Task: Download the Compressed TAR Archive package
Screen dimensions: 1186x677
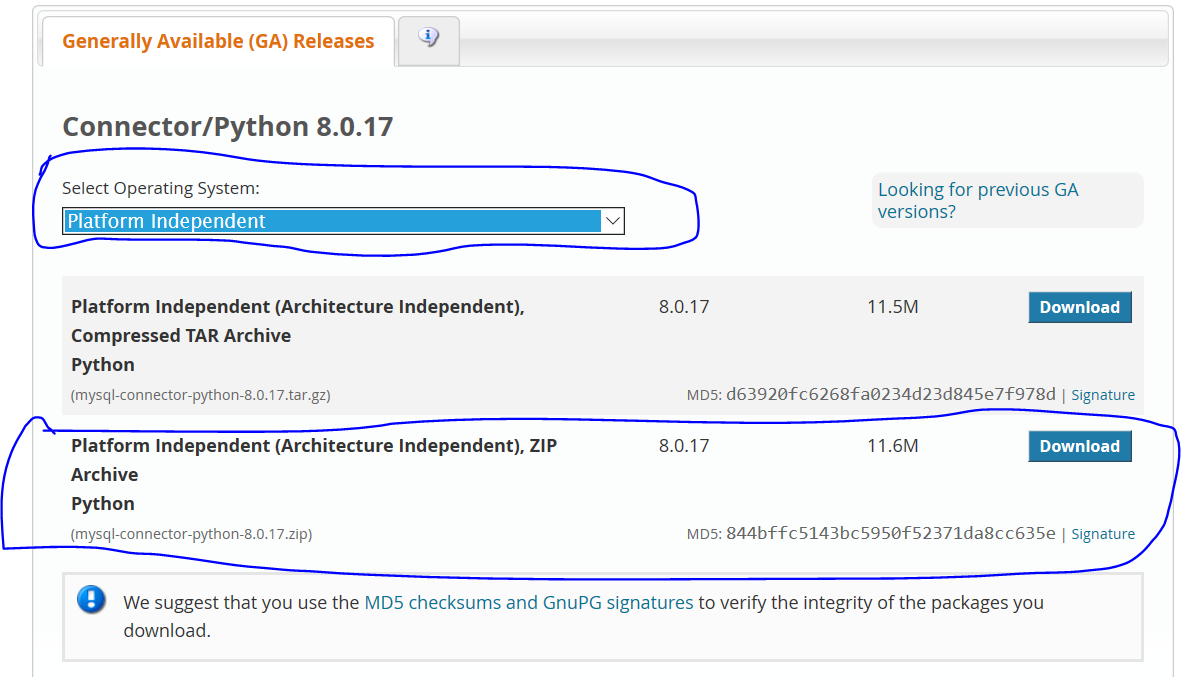Action: tap(1079, 307)
